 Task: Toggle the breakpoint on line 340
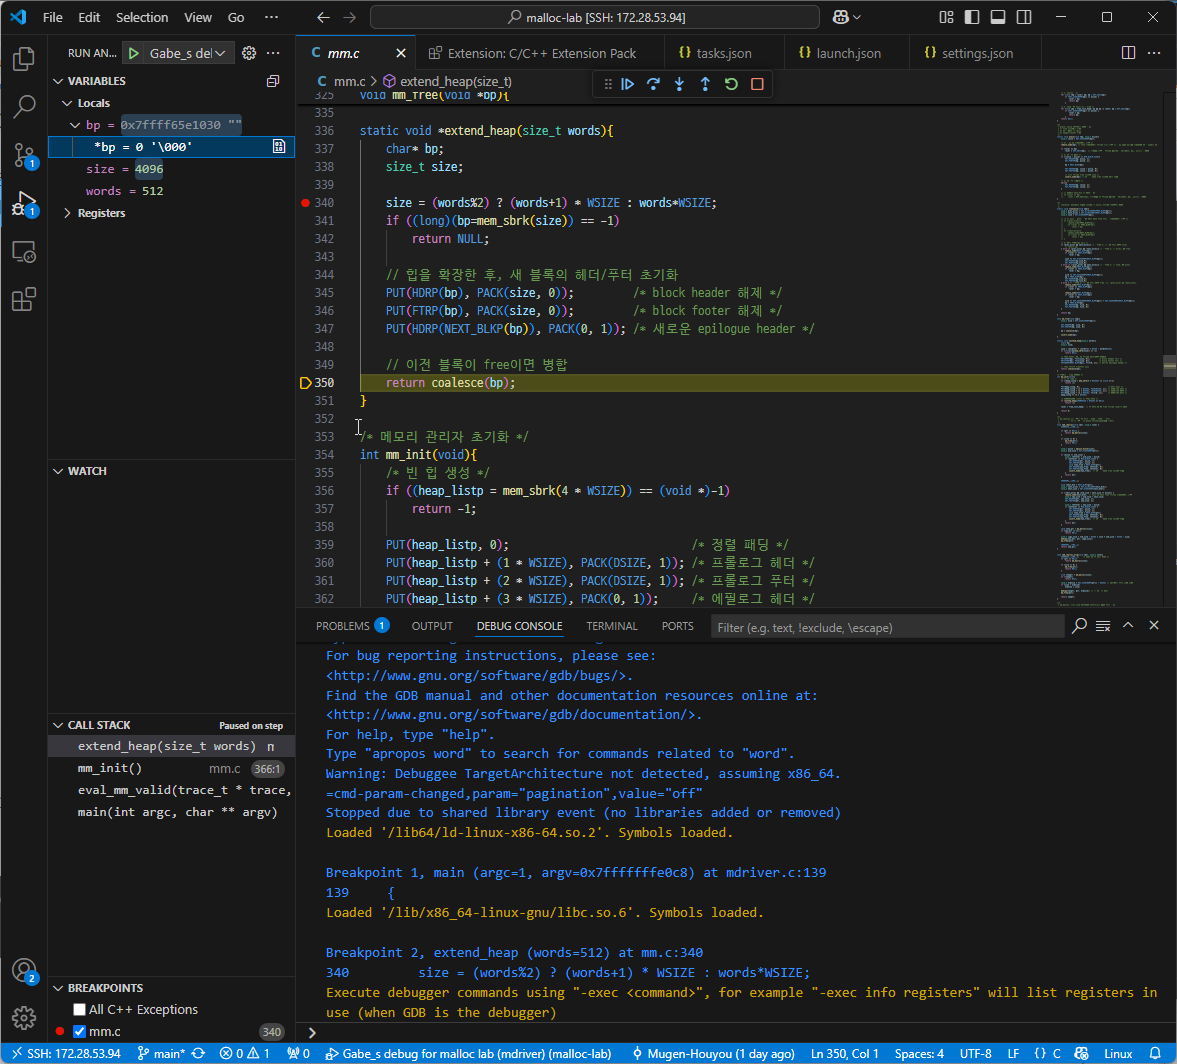[305, 202]
